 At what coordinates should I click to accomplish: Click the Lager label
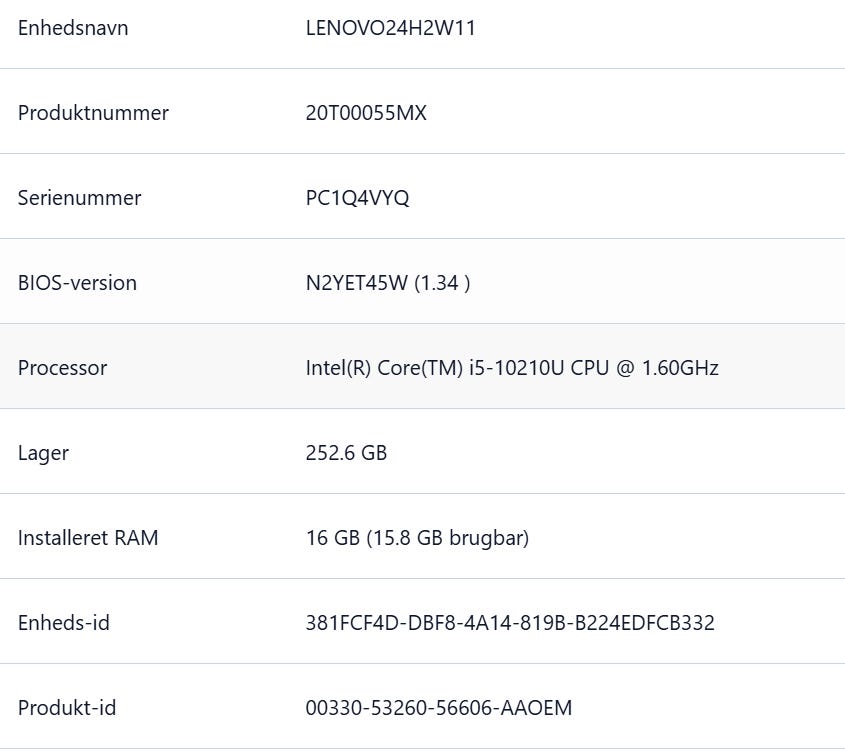[43, 453]
